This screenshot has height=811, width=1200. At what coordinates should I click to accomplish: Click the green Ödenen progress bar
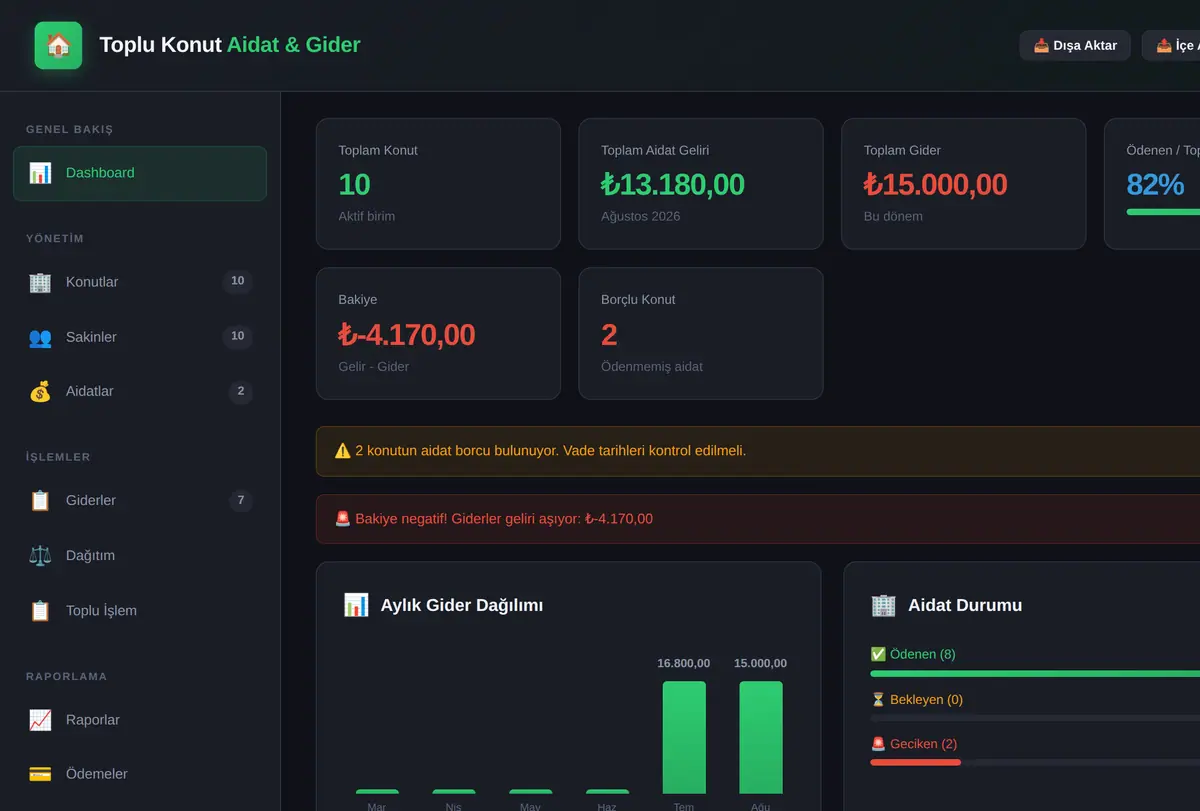[1035, 674]
